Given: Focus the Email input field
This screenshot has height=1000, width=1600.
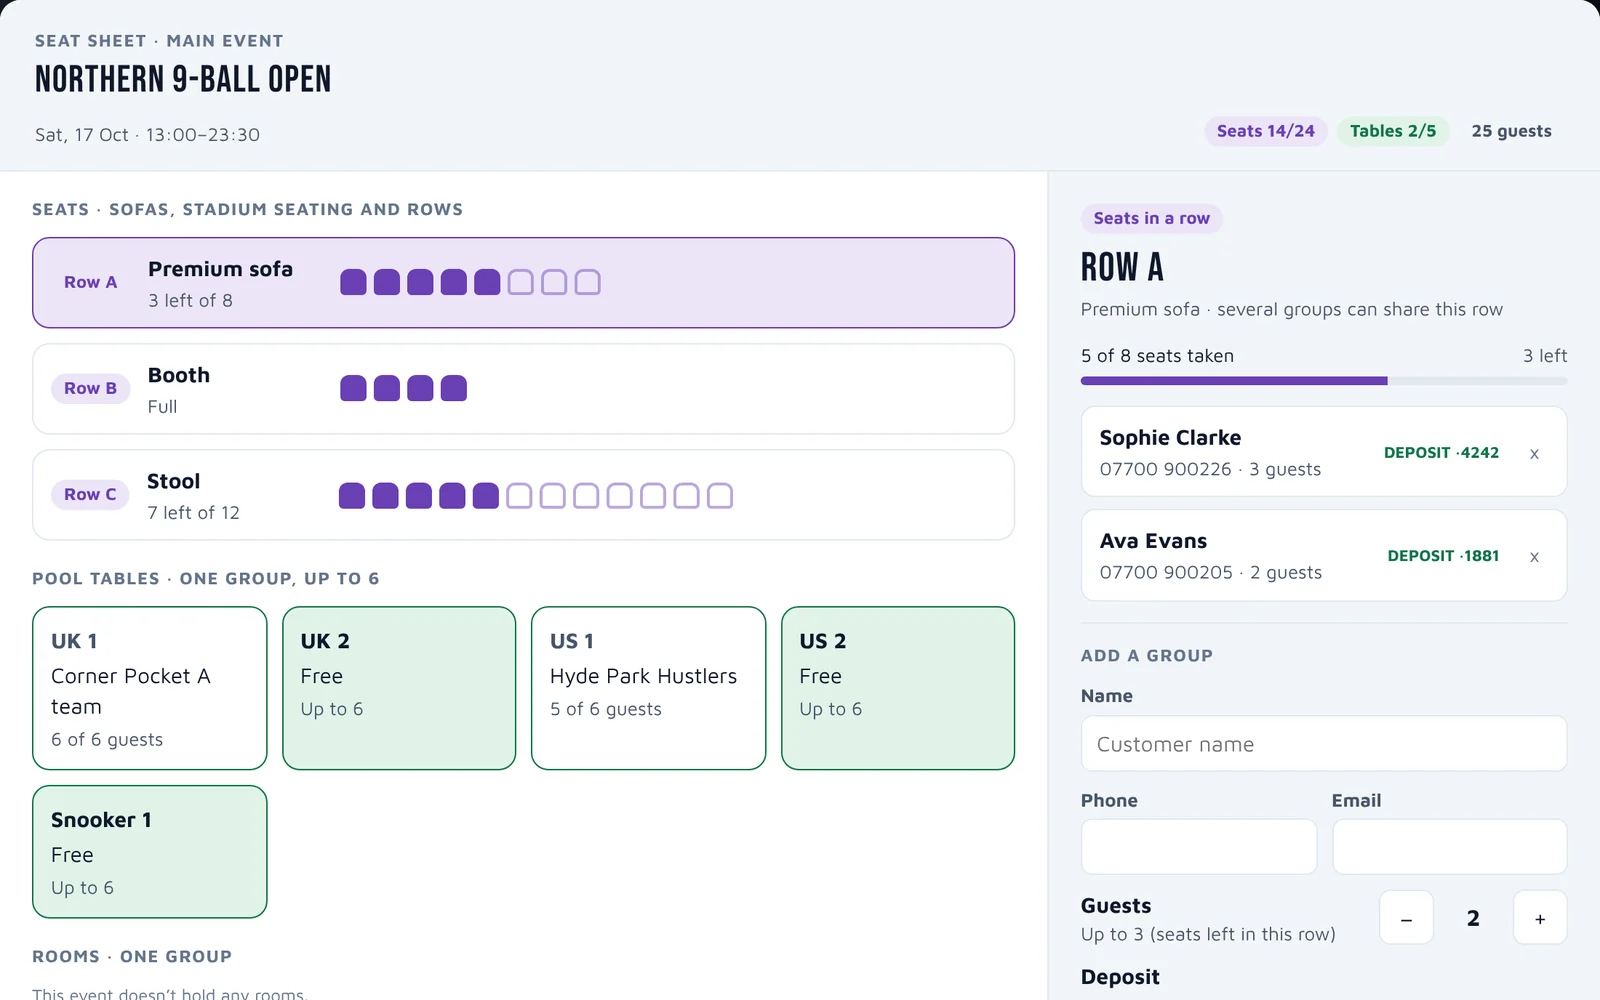Looking at the screenshot, I should tap(1449, 847).
